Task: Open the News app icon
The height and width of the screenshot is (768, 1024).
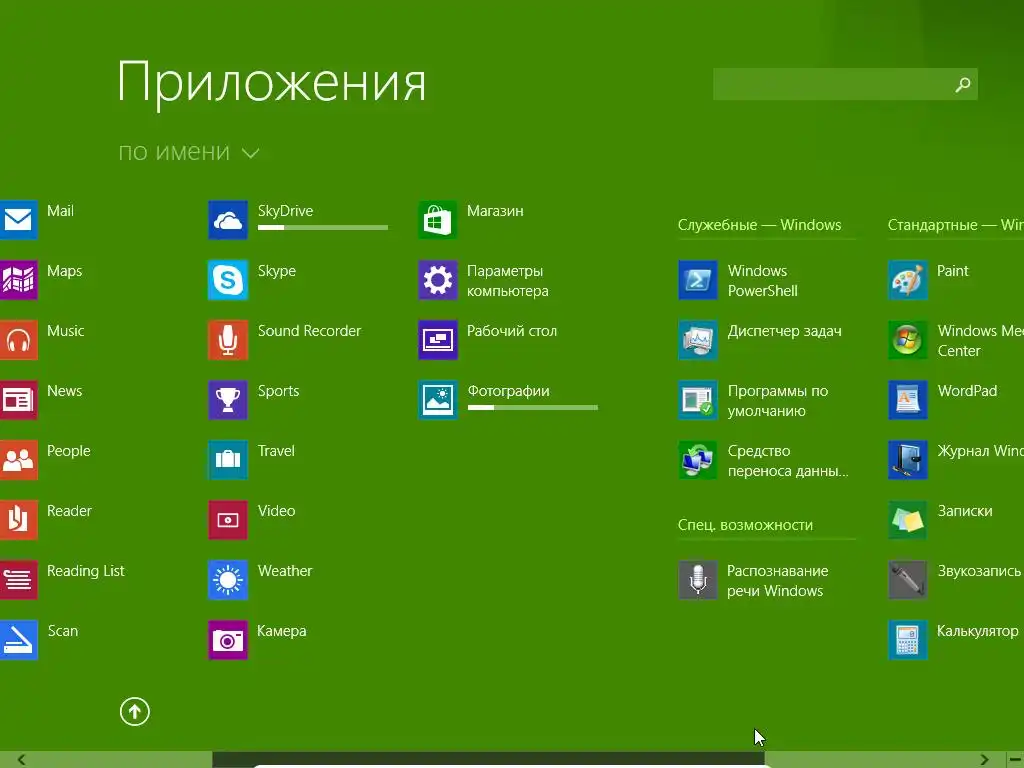Action: pos(18,400)
